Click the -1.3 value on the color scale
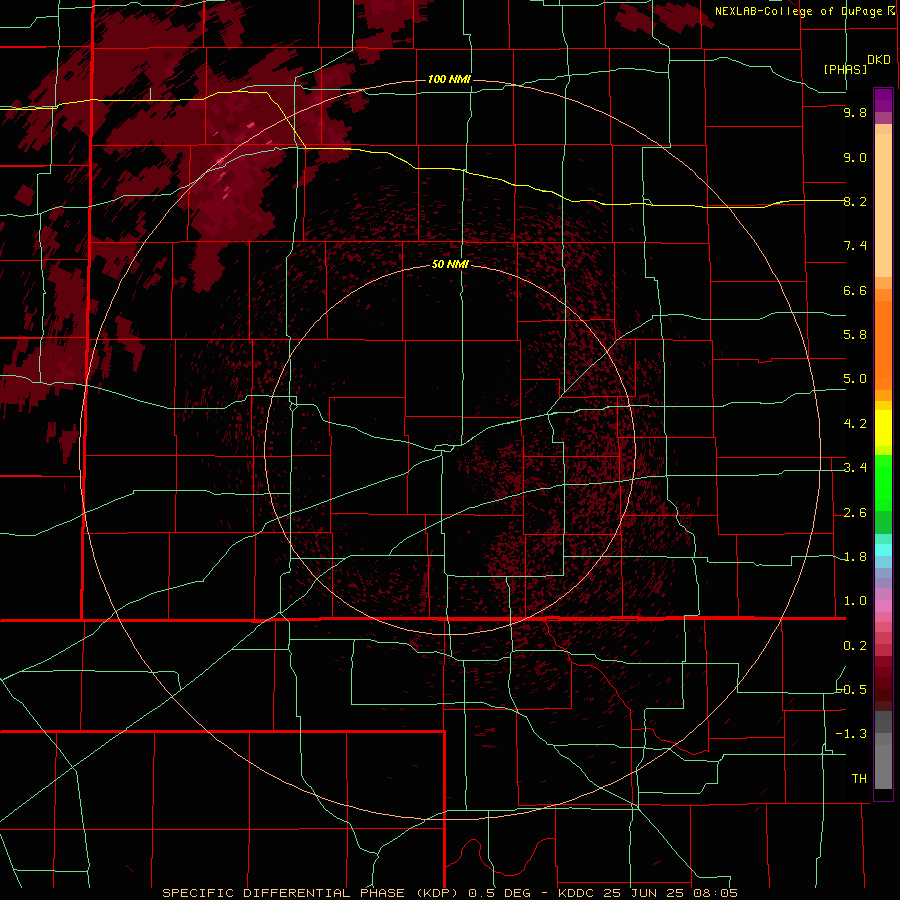The image size is (900, 900). pyautogui.click(x=852, y=734)
